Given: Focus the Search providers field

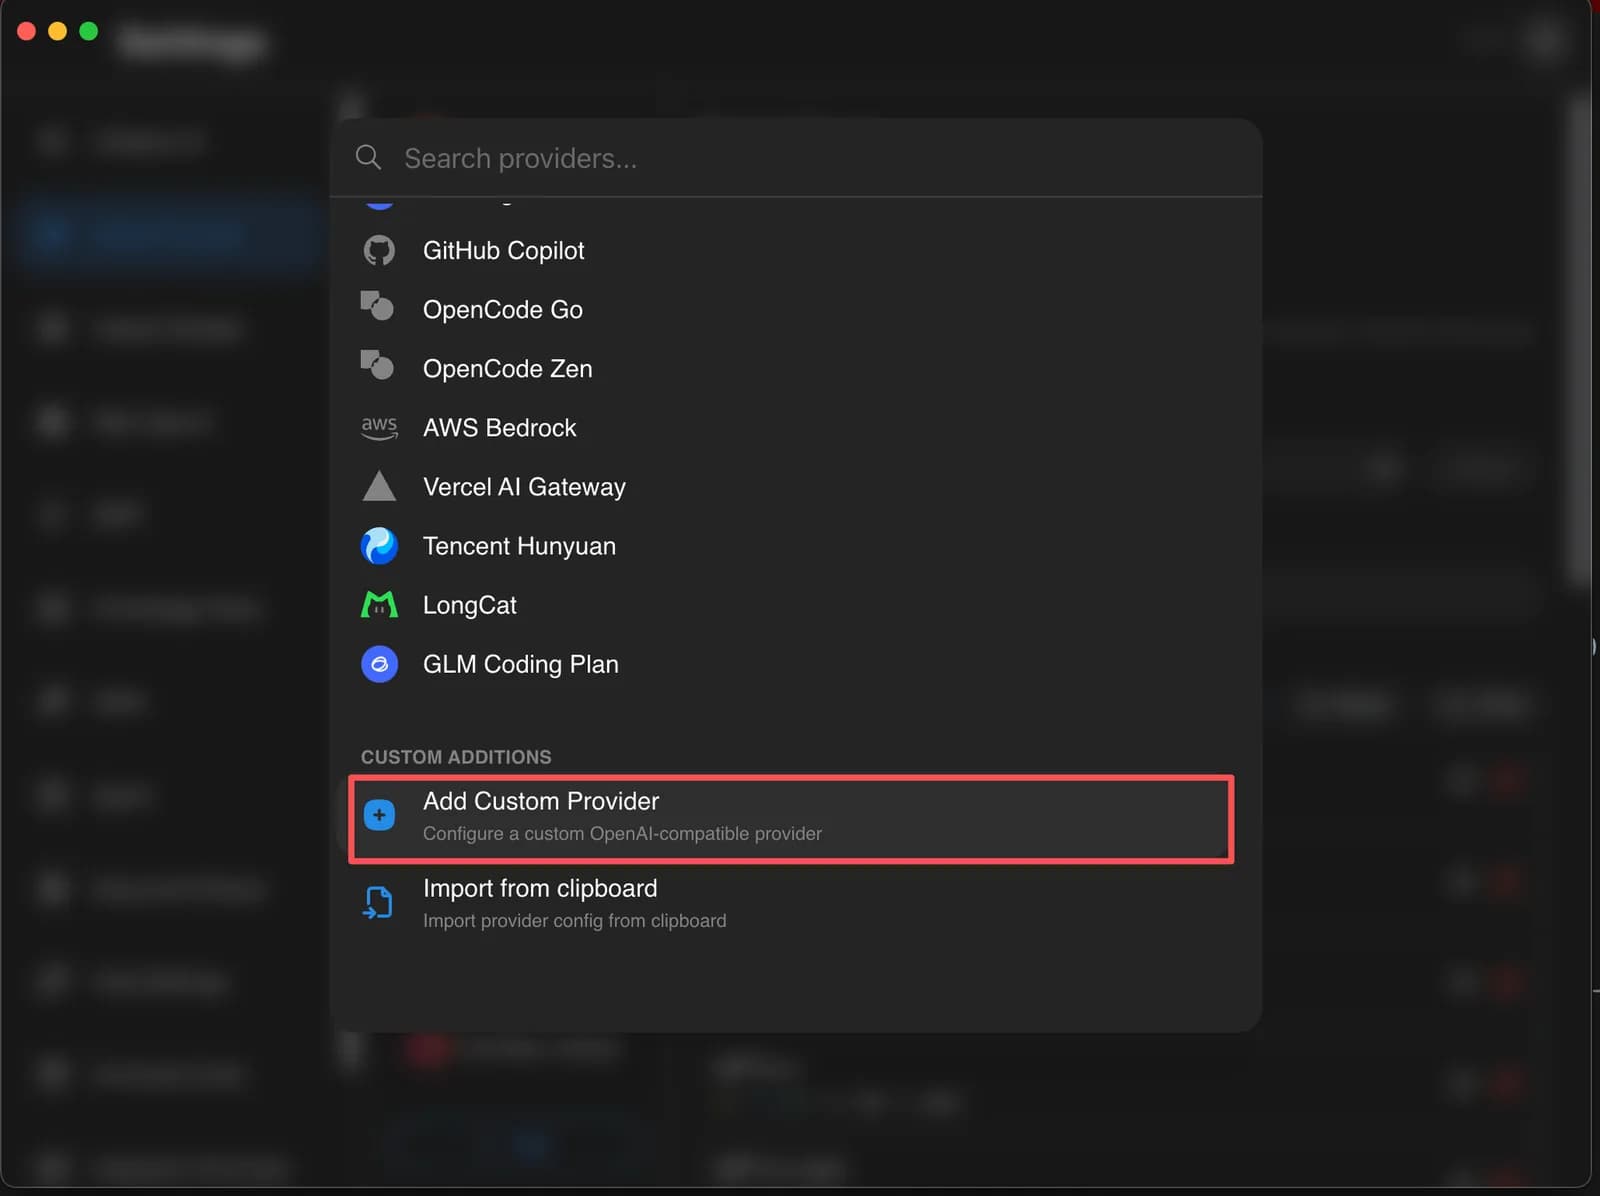Looking at the screenshot, I should (x=796, y=158).
